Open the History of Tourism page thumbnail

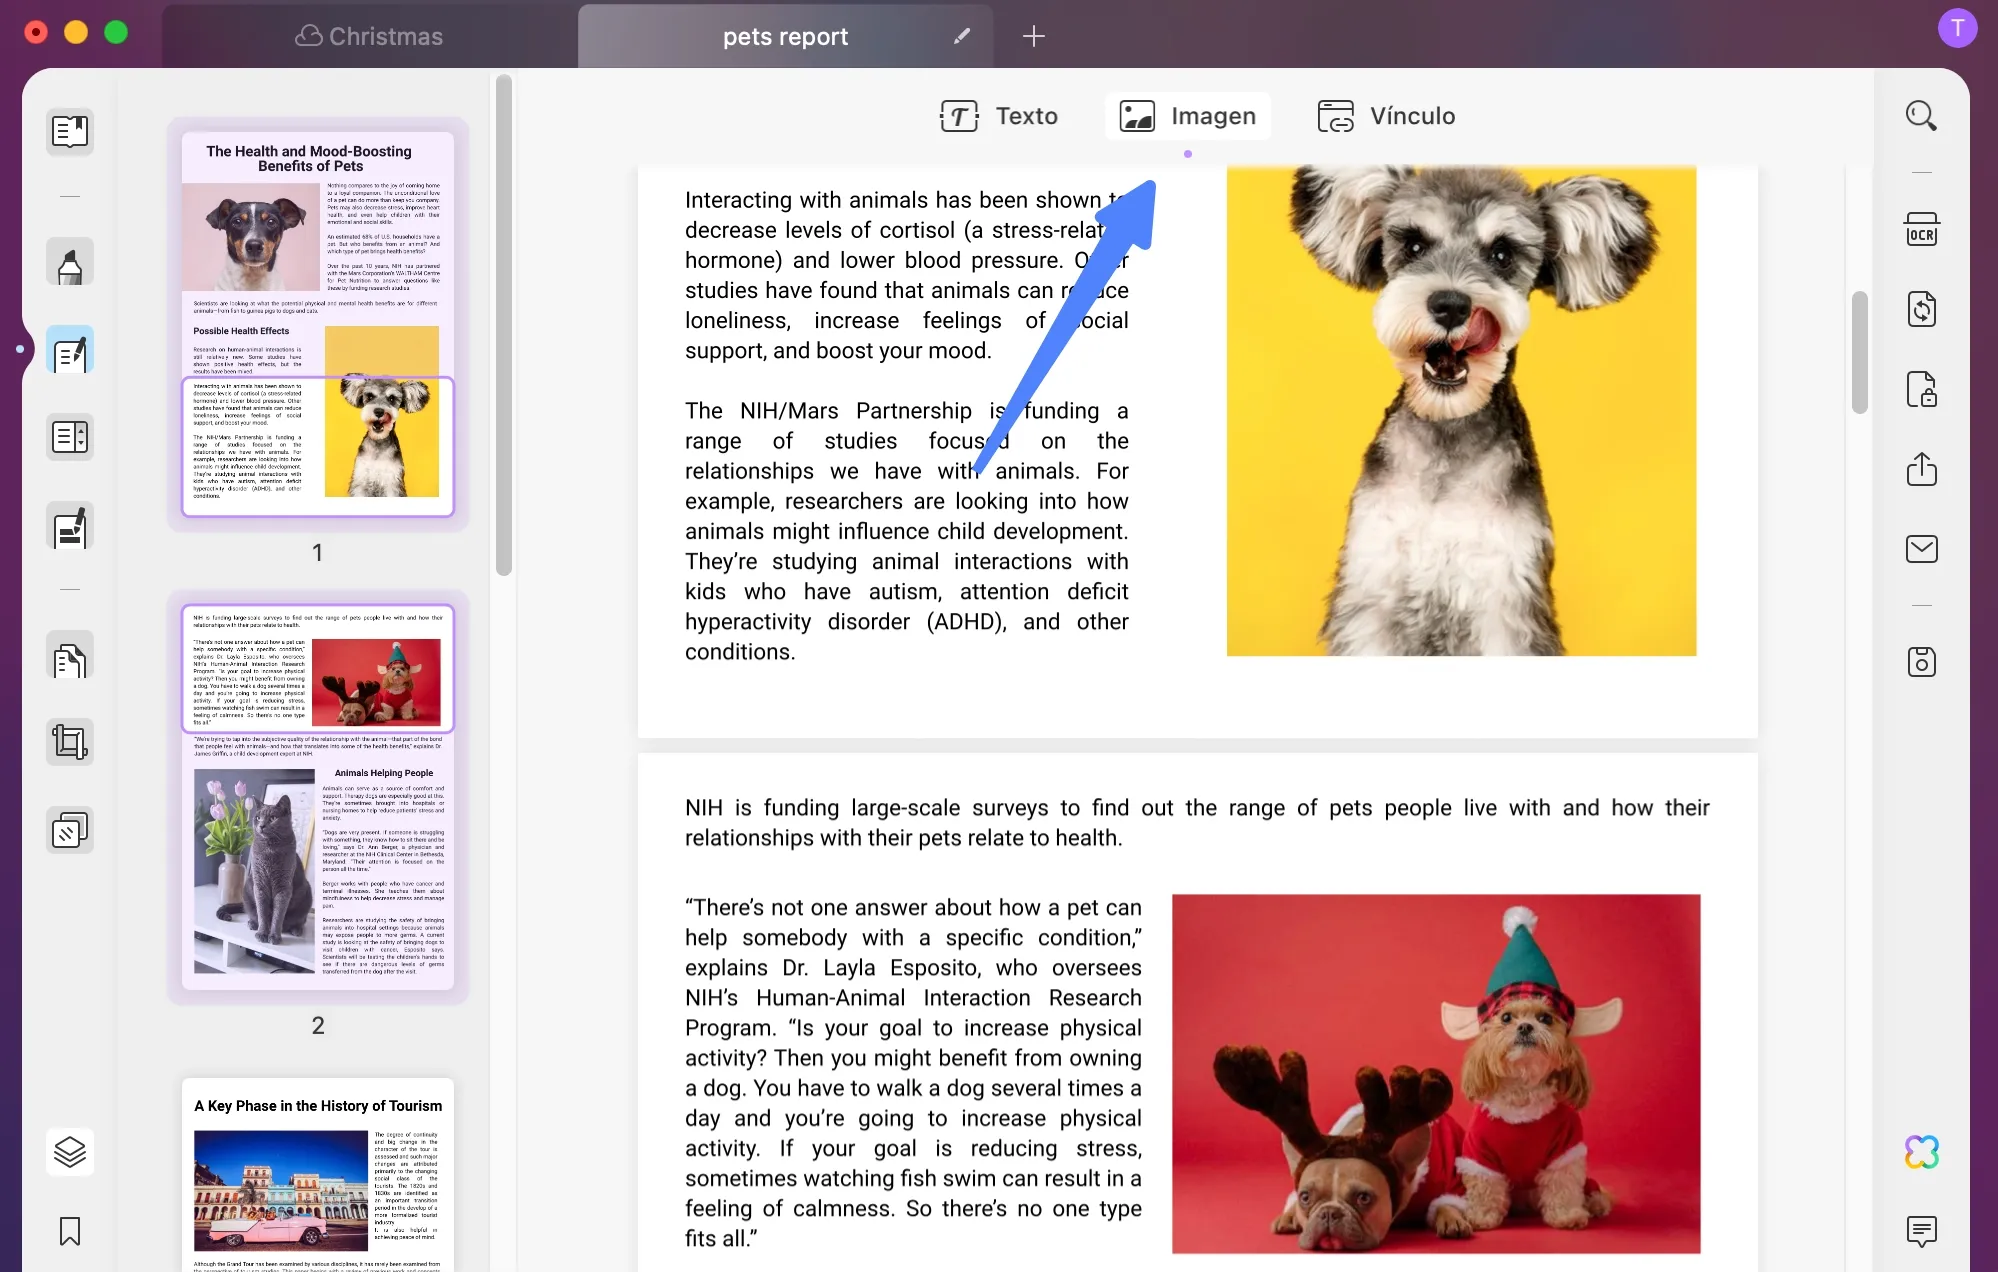click(x=318, y=1174)
